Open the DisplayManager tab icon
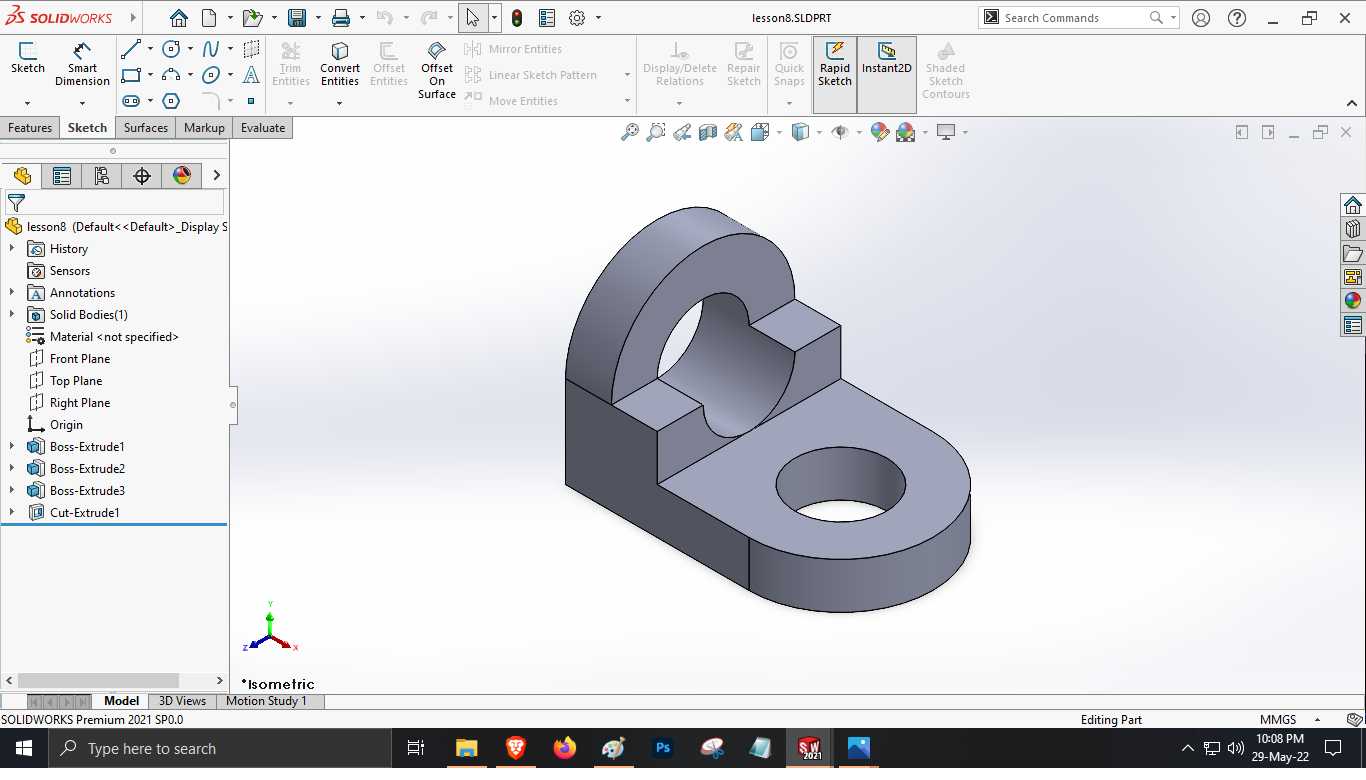1366x780 pixels. point(182,176)
